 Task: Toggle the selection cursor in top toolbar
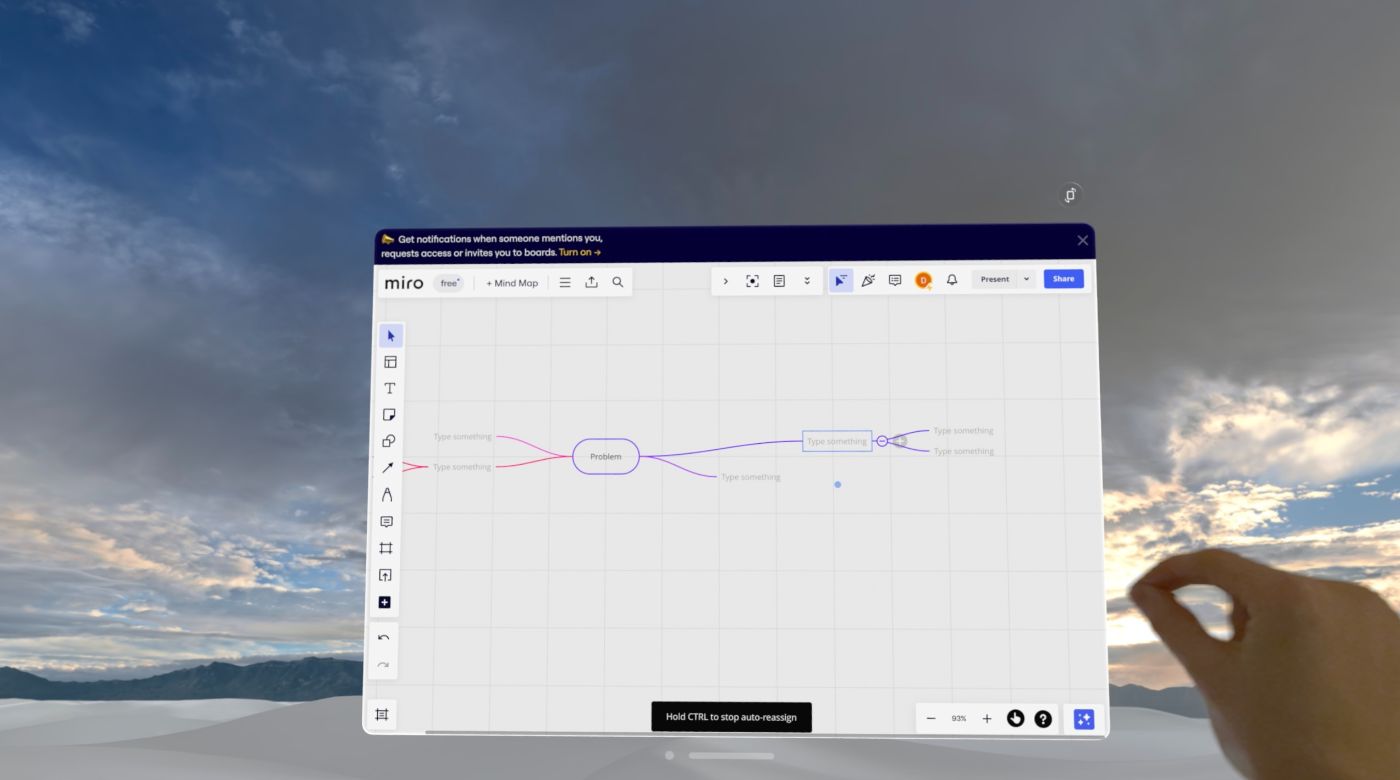(841, 280)
